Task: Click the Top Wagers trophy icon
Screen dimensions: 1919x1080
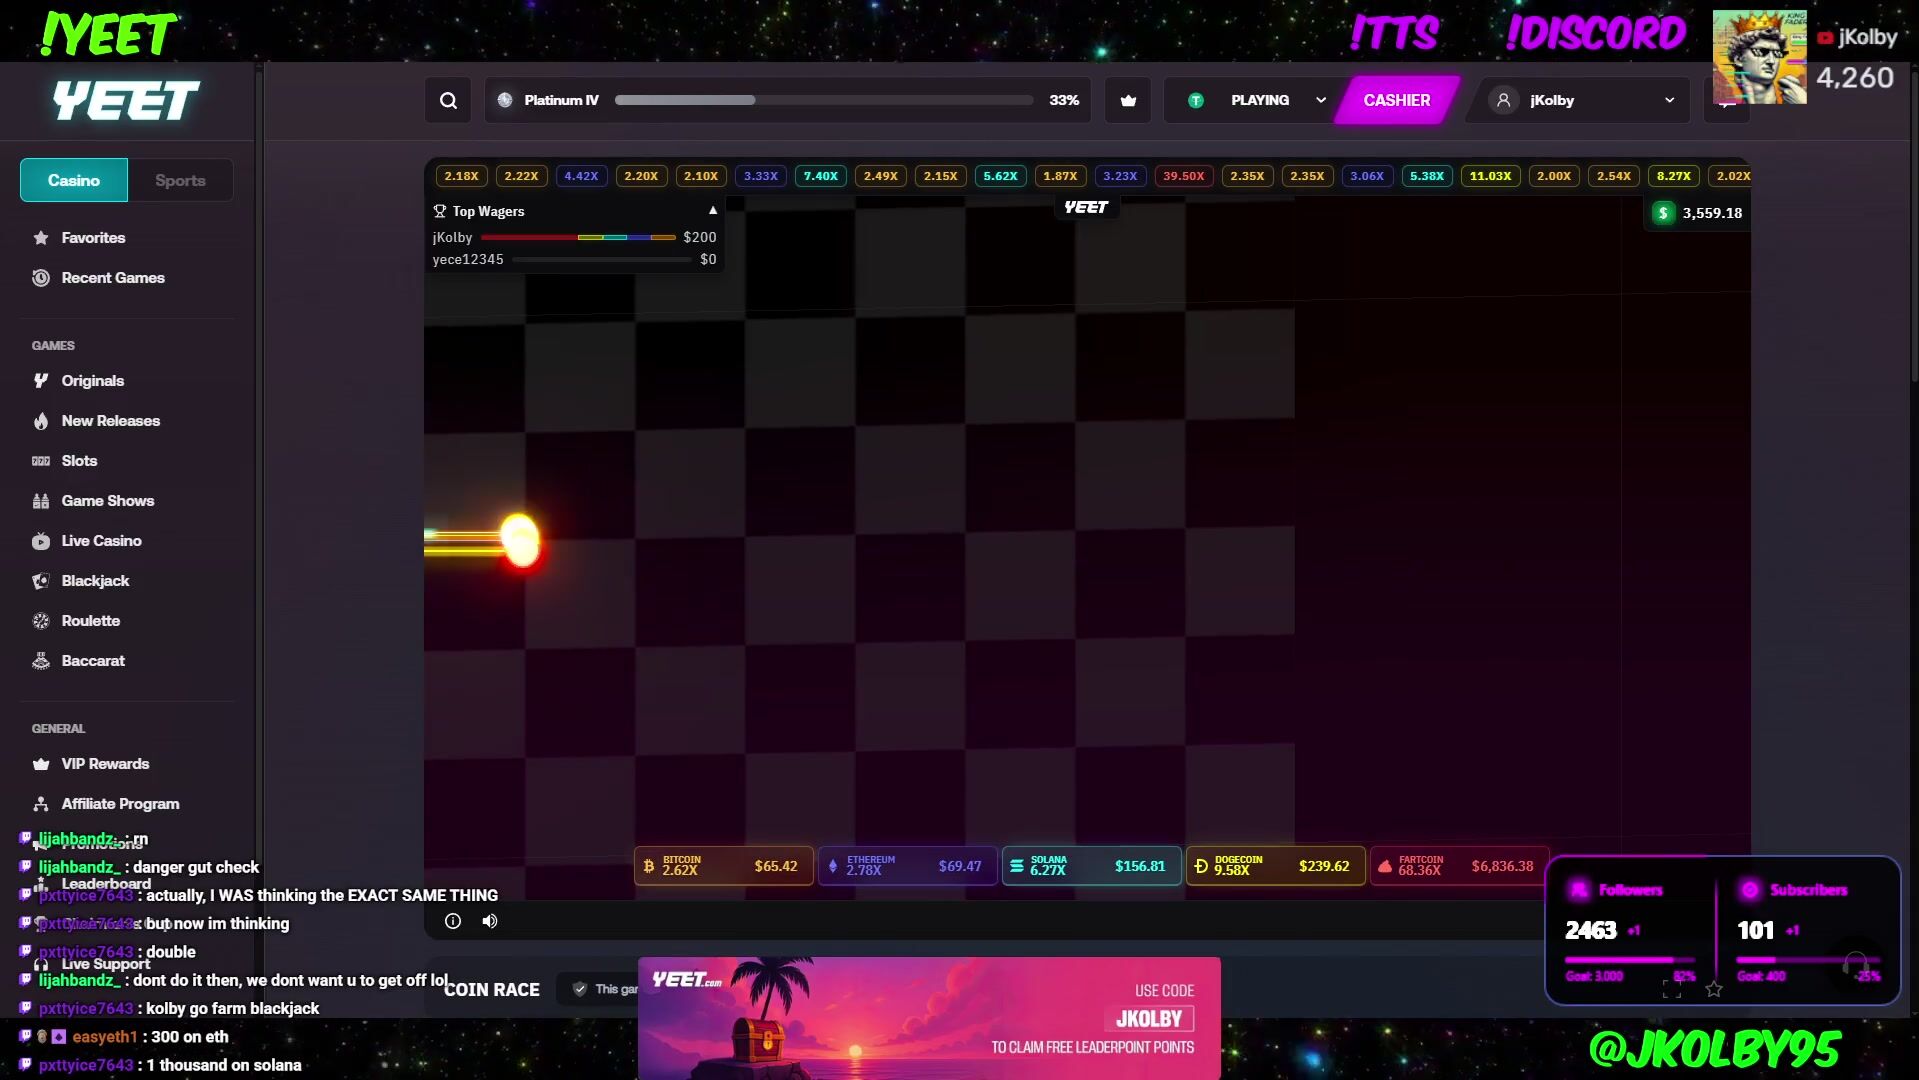Action: tap(439, 211)
